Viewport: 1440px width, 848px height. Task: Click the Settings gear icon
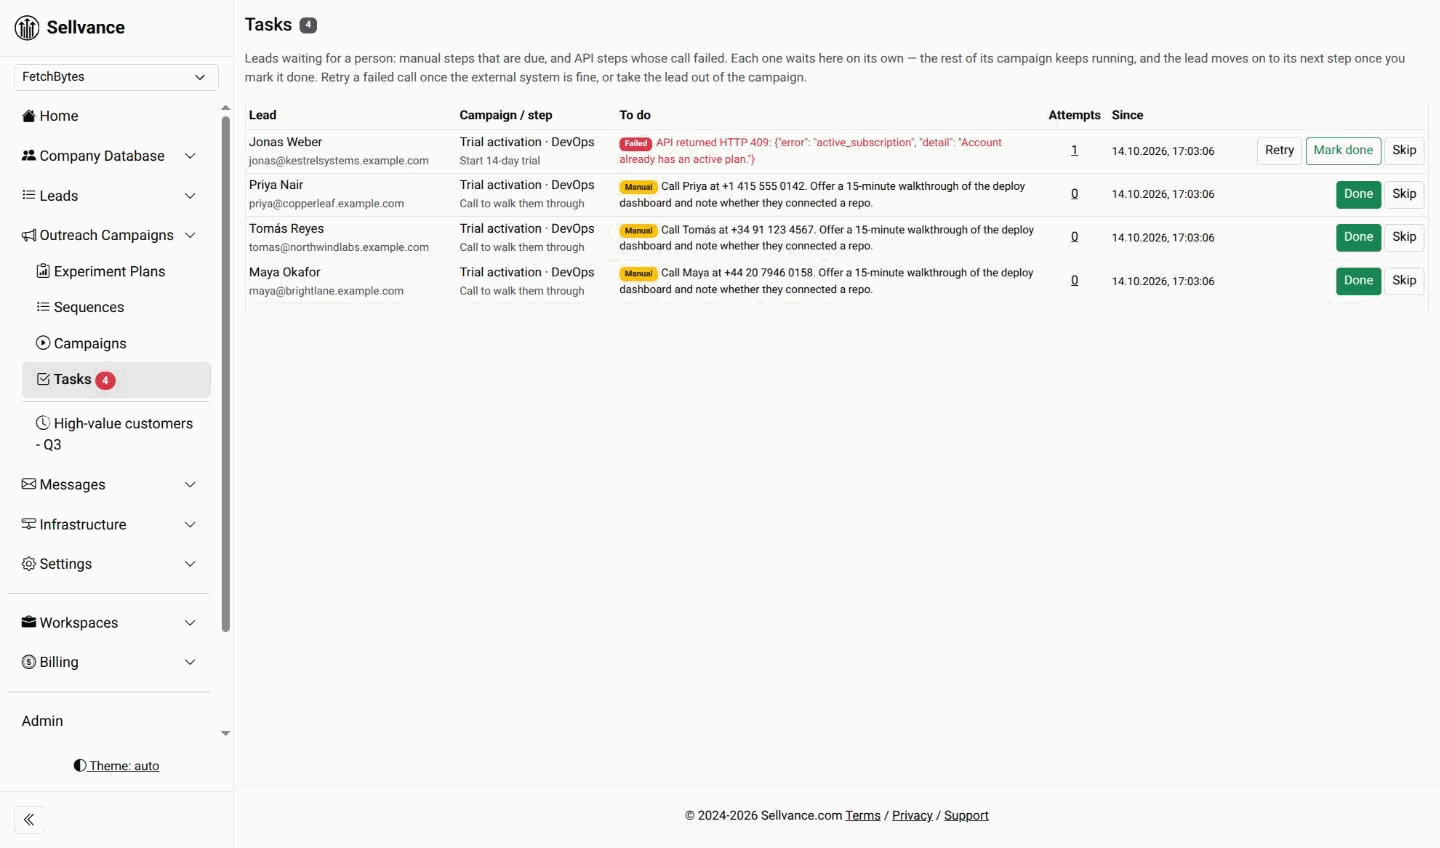tap(29, 564)
